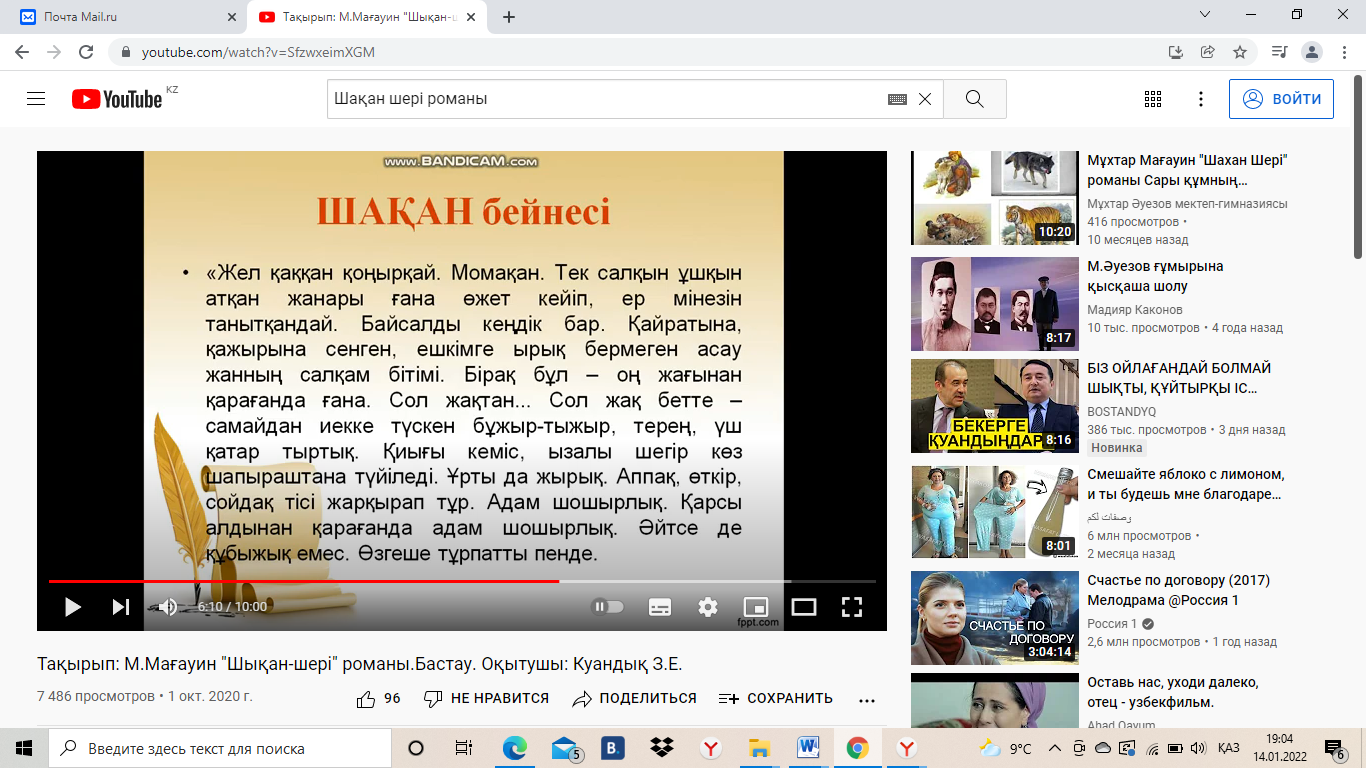The width and height of the screenshot is (1366, 768).
Task: Open YouTube settings three-dot menu
Action: point(1201,99)
